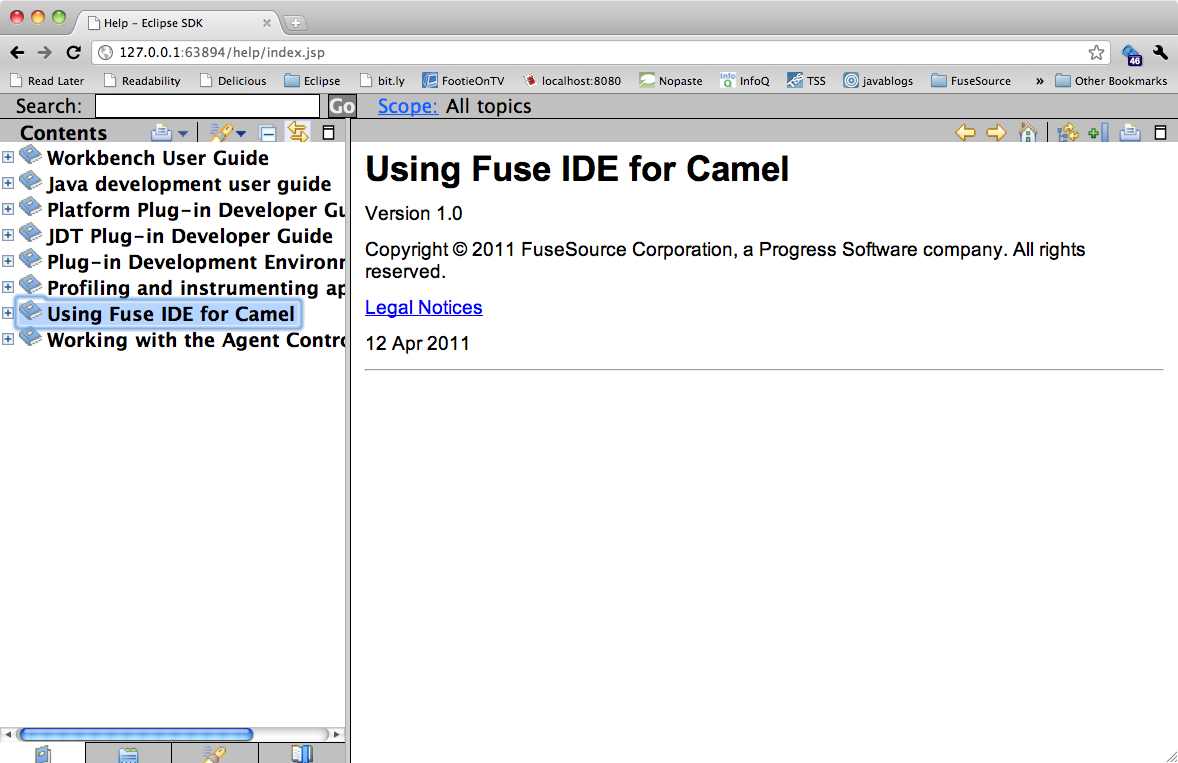This screenshot has height=763, width=1178.
Task: Maximize the Contents pane
Action: tap(328, 133)
